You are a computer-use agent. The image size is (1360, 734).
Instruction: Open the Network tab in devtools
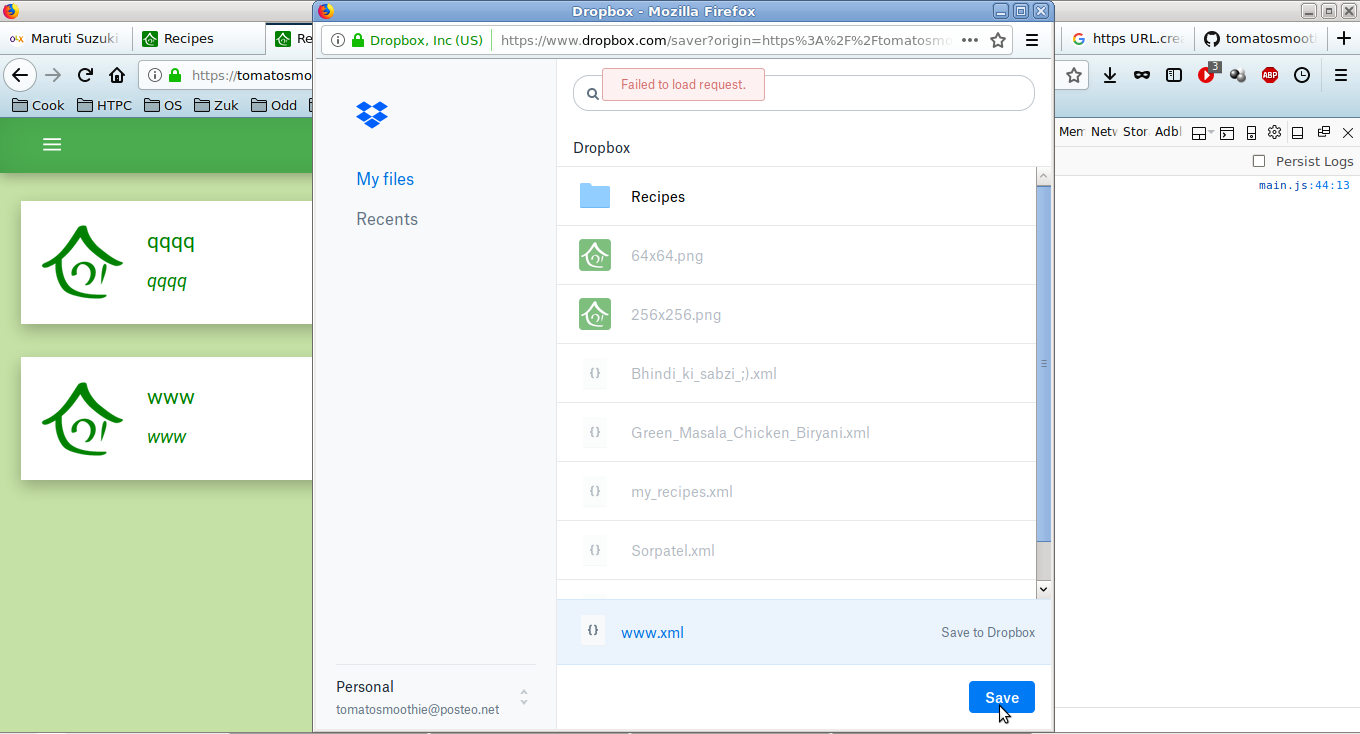(1103, 131)
